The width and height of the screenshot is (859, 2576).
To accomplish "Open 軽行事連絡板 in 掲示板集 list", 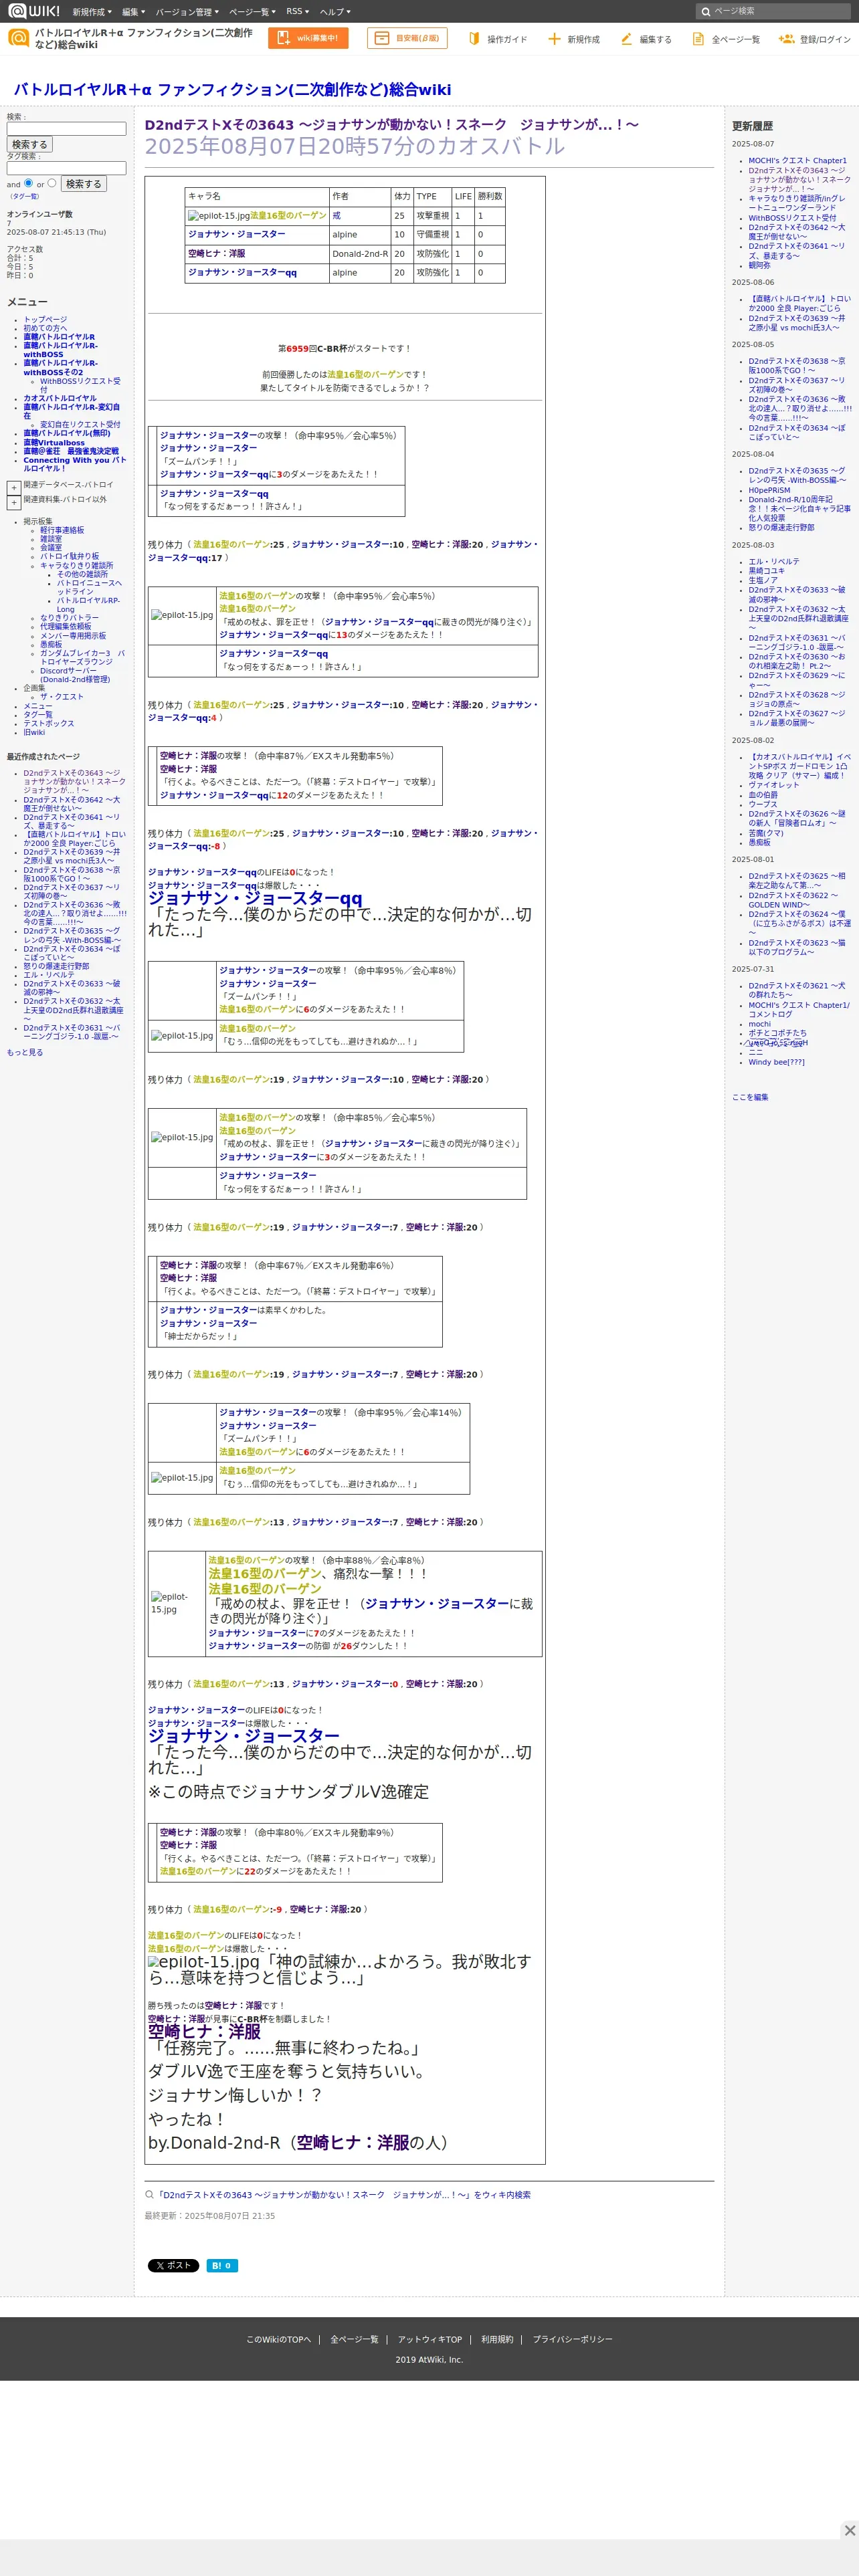I will (x=62, y=530).
